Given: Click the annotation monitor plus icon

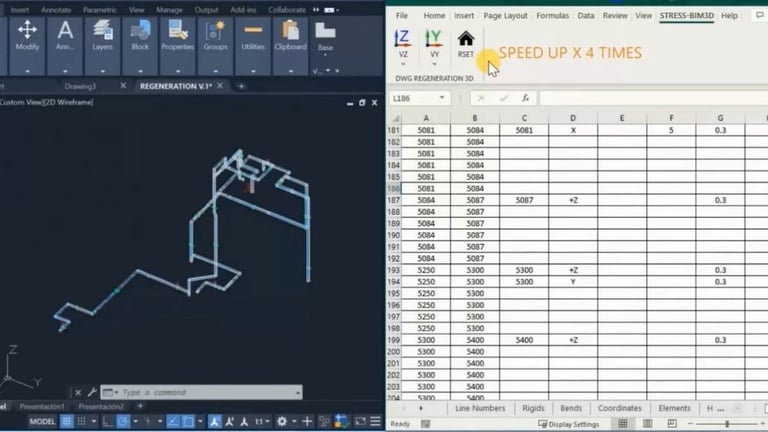Looking at the screenshot, I should 307,421.
